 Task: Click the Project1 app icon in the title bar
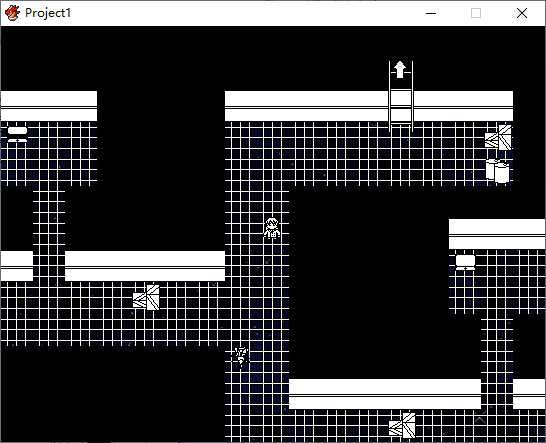tap(13, 13)
